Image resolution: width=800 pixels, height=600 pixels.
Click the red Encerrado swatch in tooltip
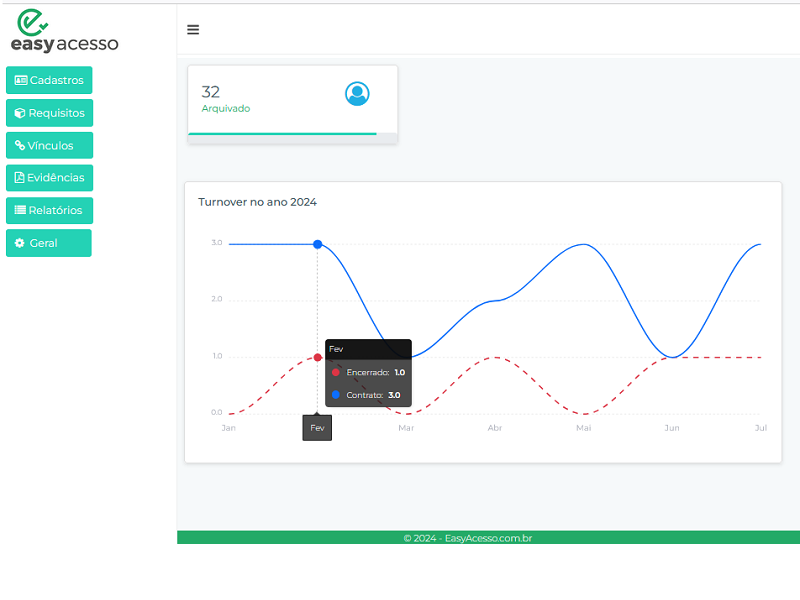pos(336,372)
